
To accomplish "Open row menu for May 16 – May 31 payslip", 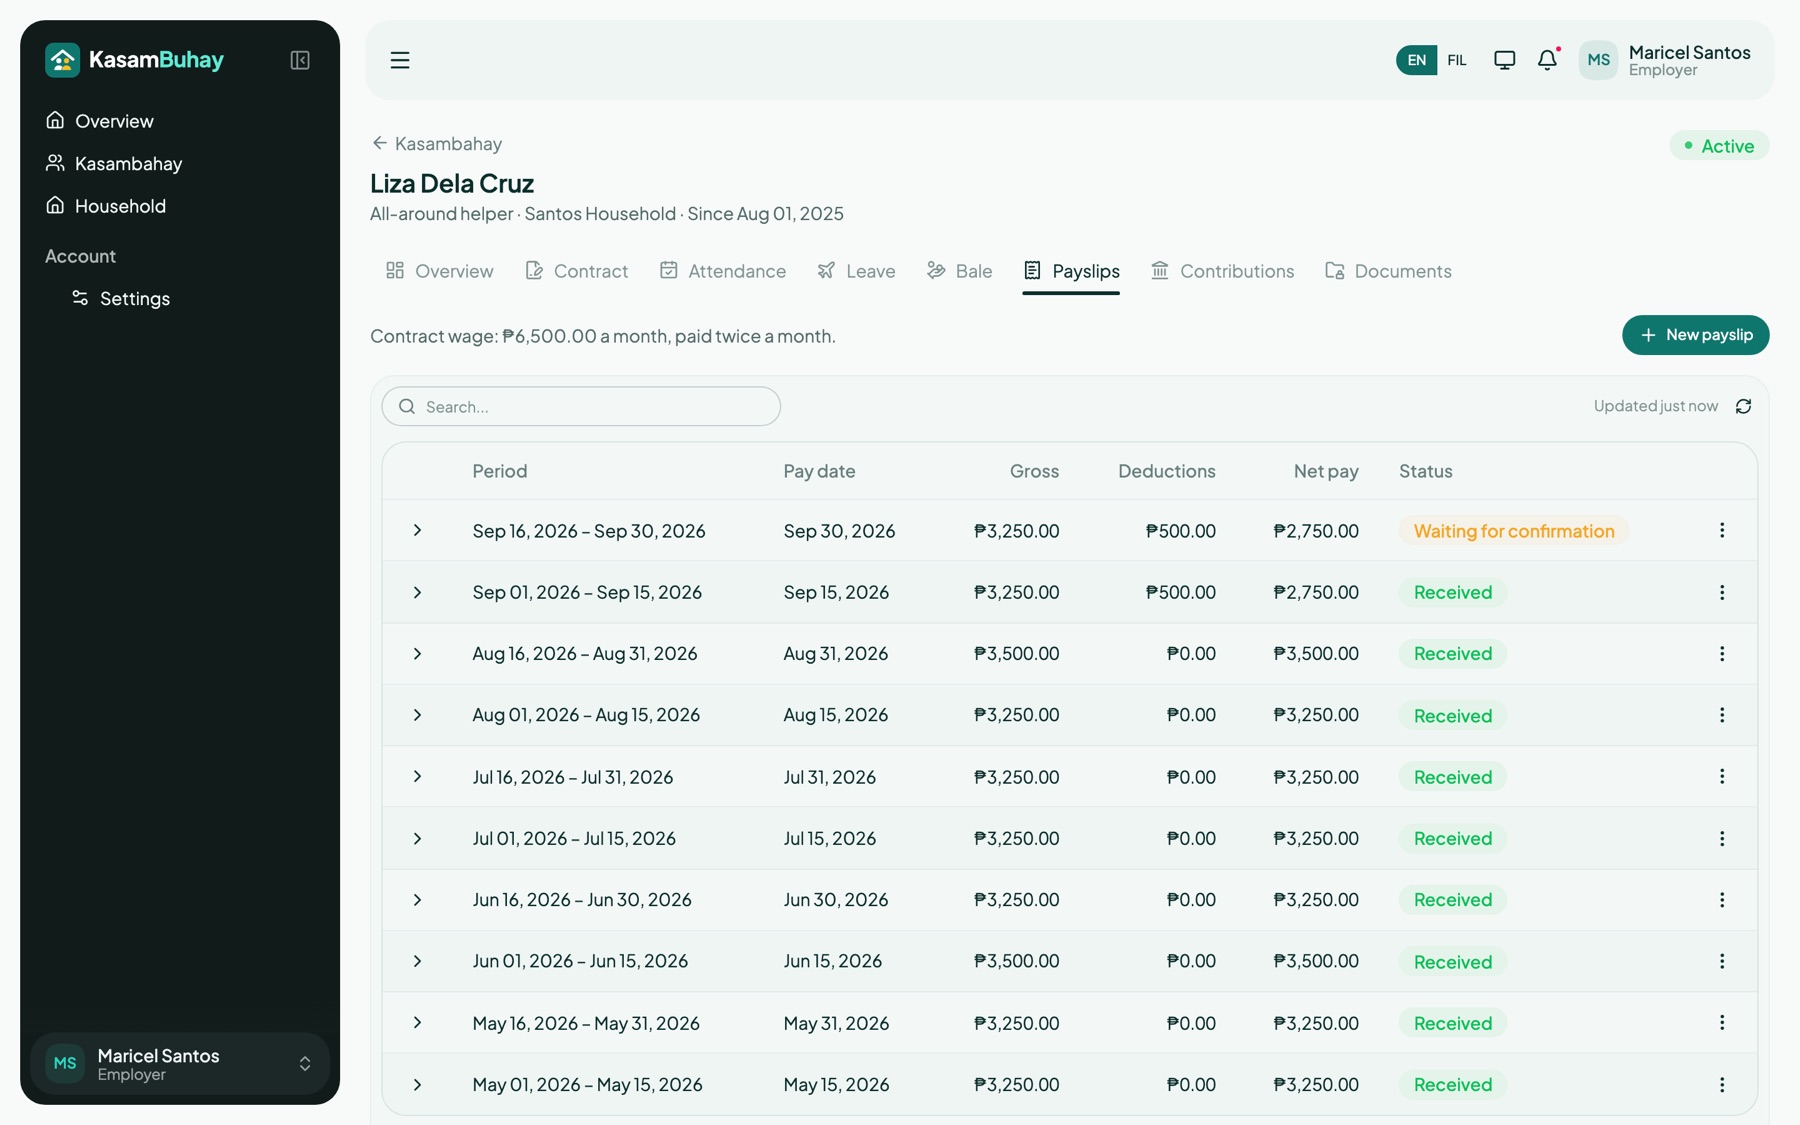I will pyautogui.click(x=1722, y=1022).
